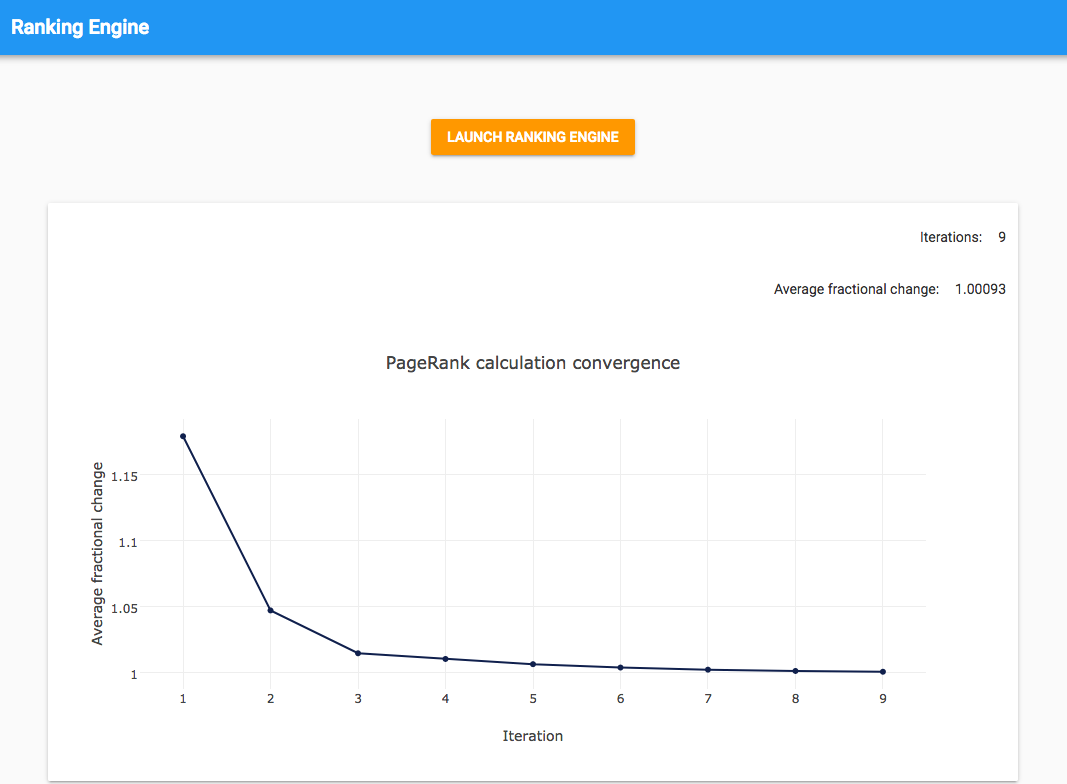
Task: Click the Iterations count value 9
Action: coord(1001,238)
